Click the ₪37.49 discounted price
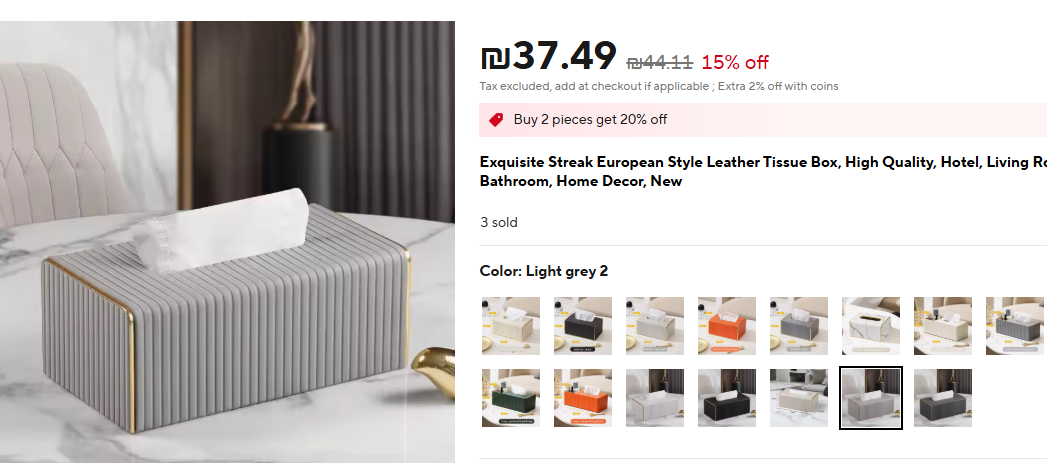The image size is (1047, 463). point(548,56)
